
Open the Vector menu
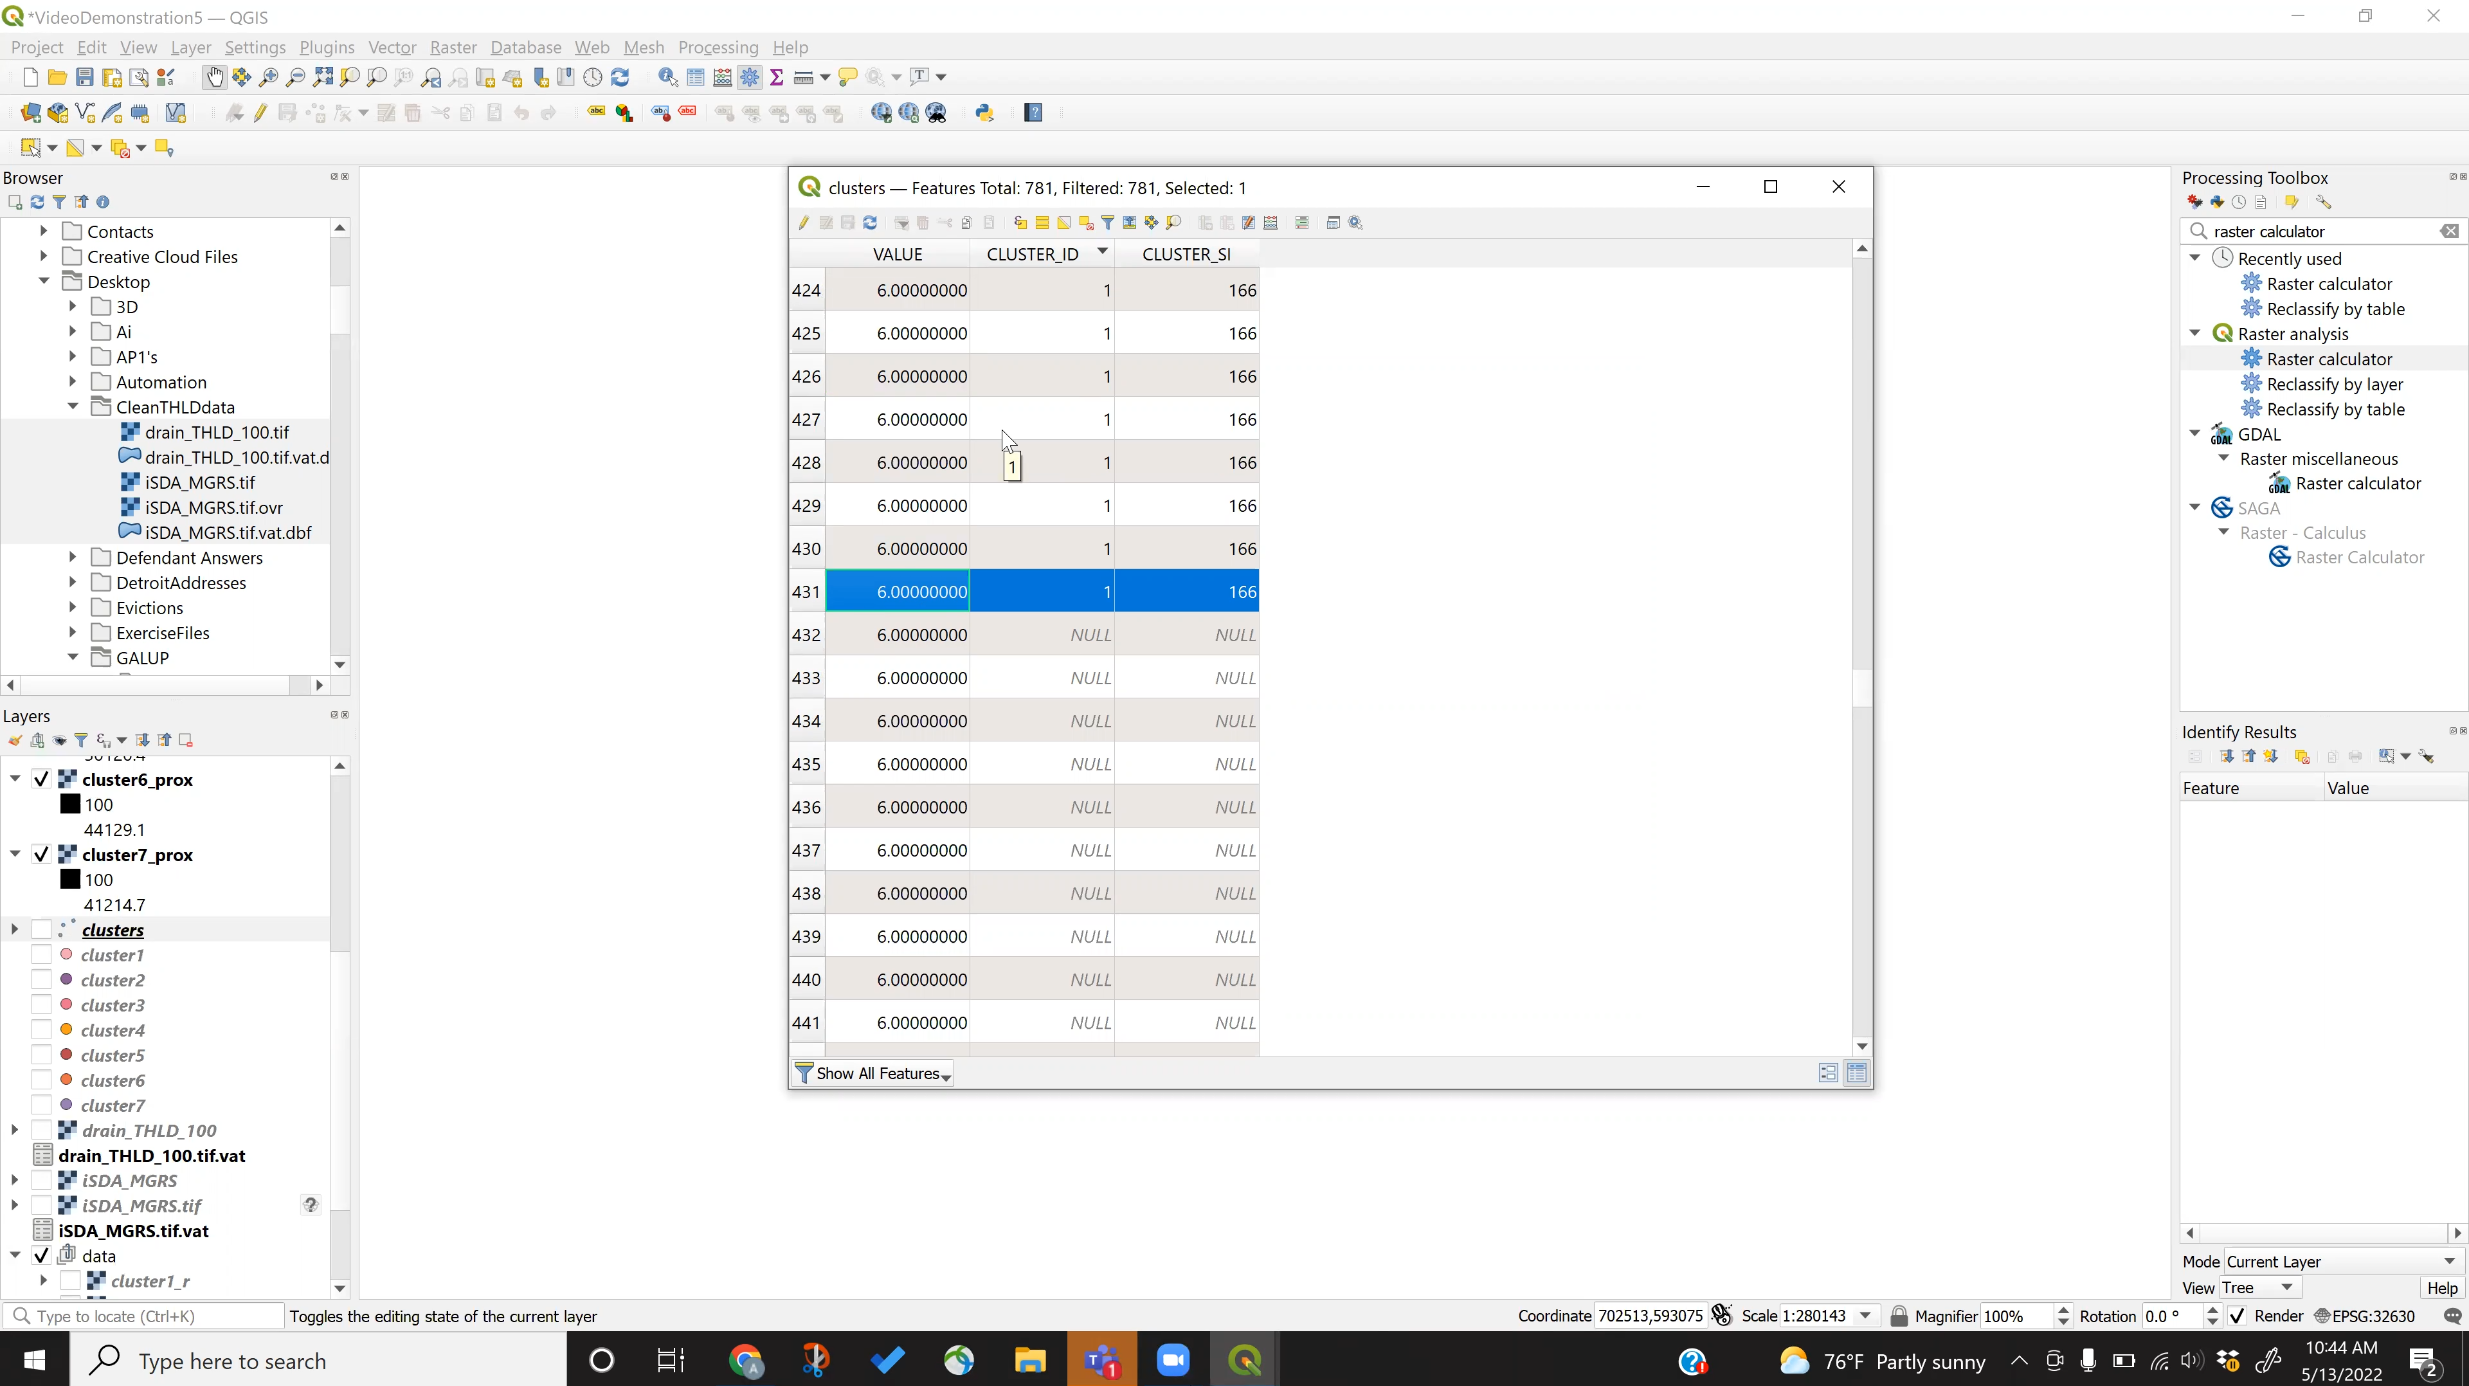click(391, 47)
